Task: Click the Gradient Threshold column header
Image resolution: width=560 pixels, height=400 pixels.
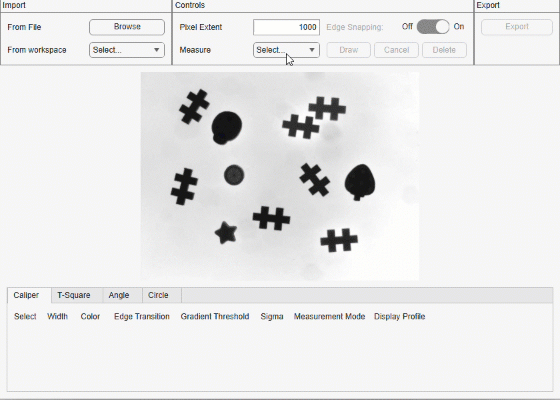Action: tap(215, 316)
